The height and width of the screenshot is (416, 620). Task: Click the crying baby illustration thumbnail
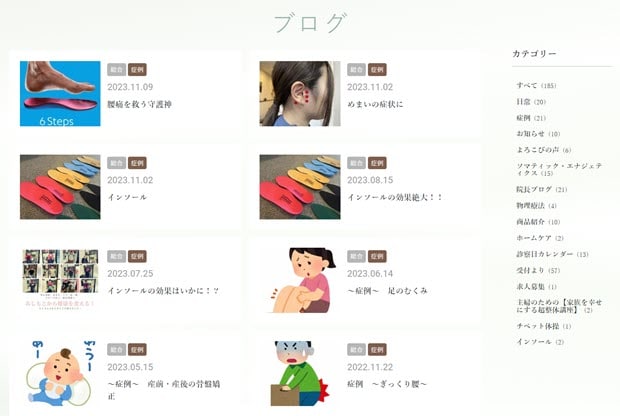(x=60, y=373)
